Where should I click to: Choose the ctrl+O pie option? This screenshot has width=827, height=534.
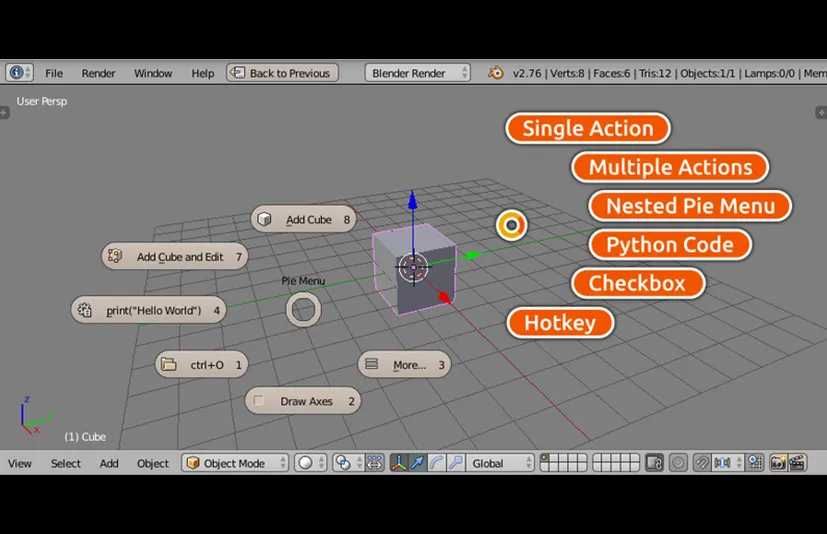(201, 365)
